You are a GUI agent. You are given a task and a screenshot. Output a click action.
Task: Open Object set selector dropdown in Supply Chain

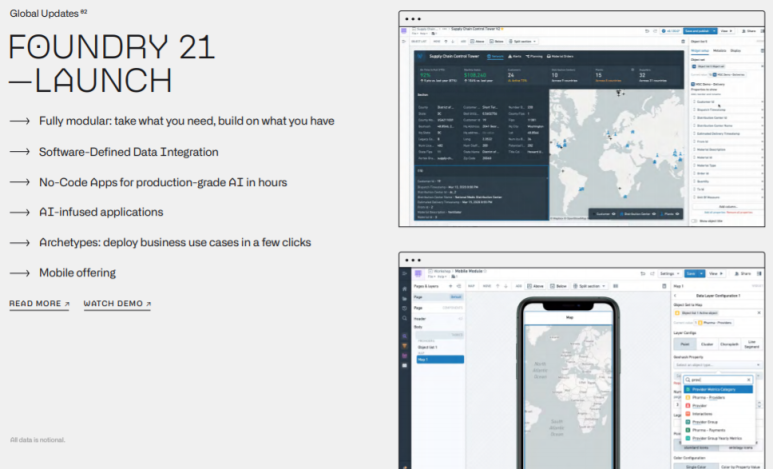728,67
